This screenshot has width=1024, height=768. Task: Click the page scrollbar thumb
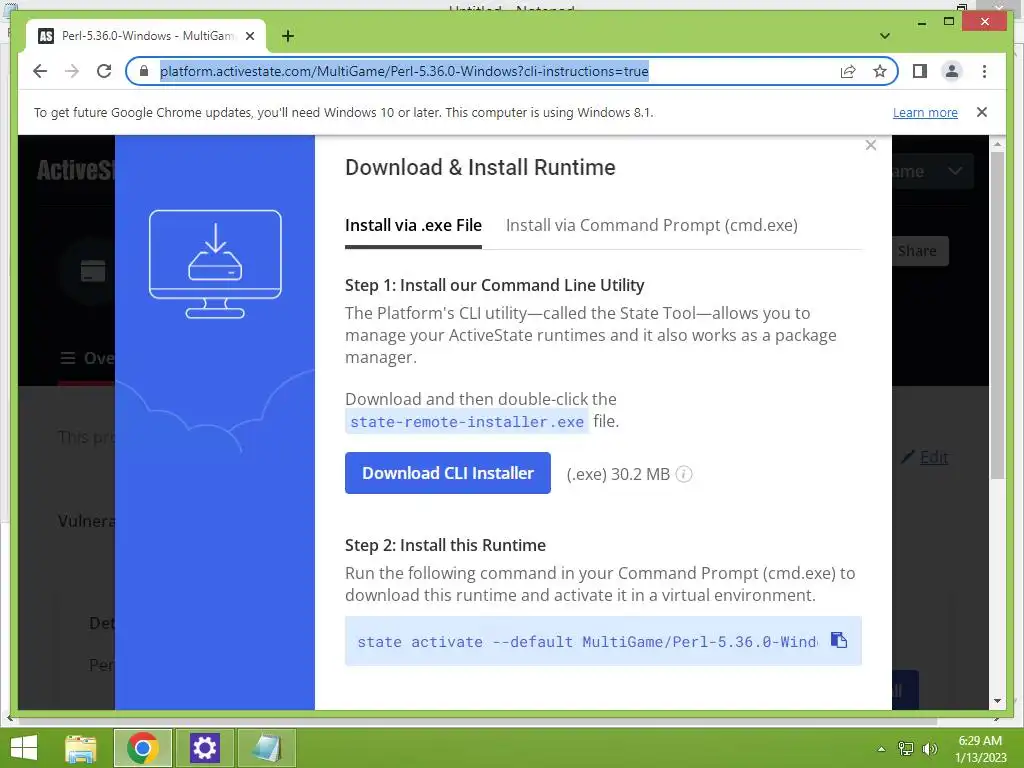[997, 316]
